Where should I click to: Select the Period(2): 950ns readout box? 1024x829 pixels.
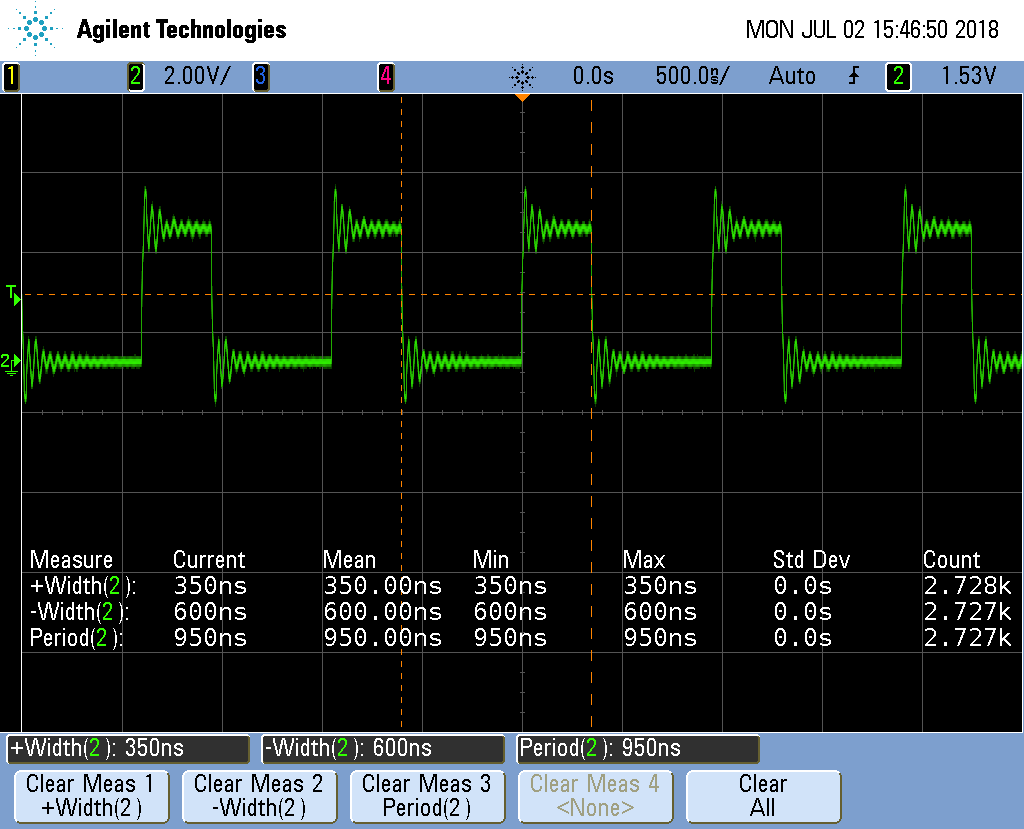tap(638, 748)
